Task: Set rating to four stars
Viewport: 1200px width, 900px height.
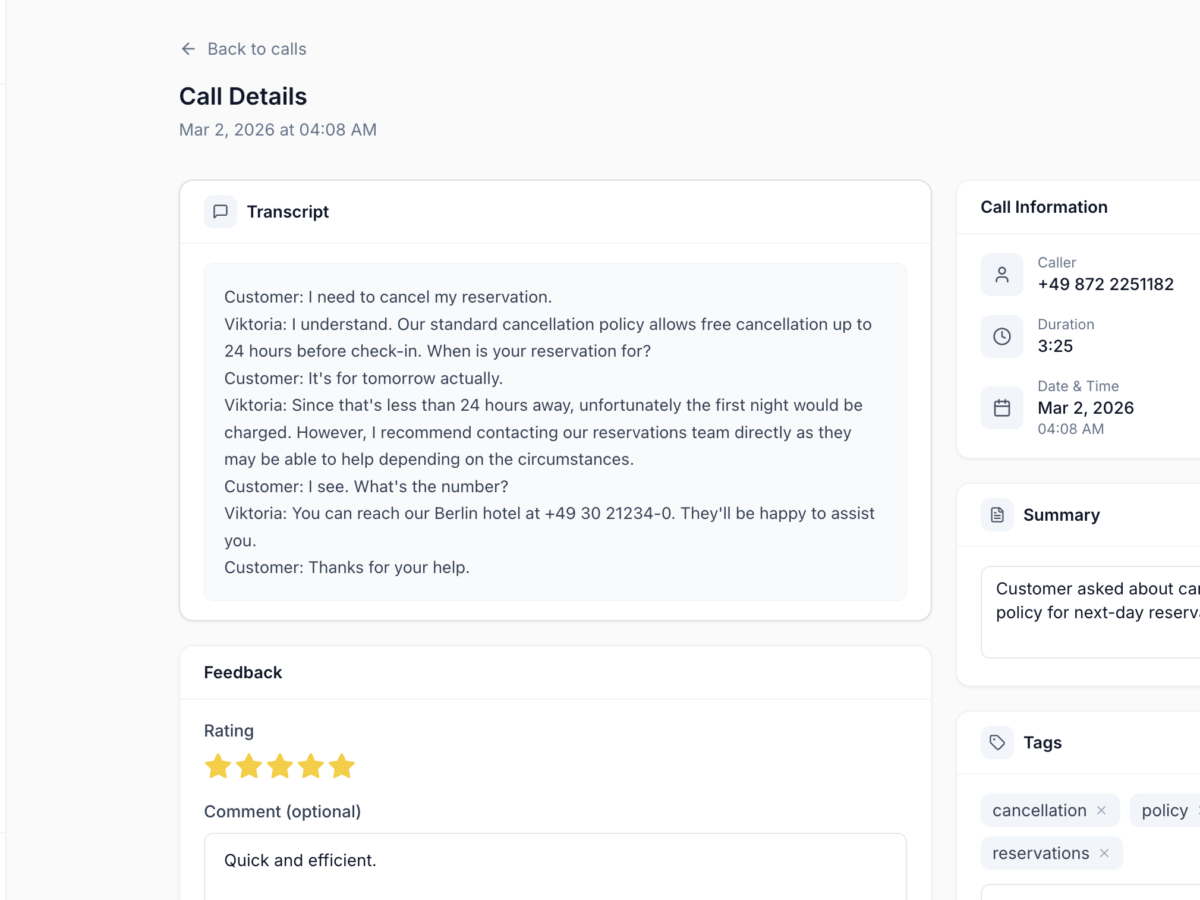Action: pyautogui.click(x=311, y=767)
